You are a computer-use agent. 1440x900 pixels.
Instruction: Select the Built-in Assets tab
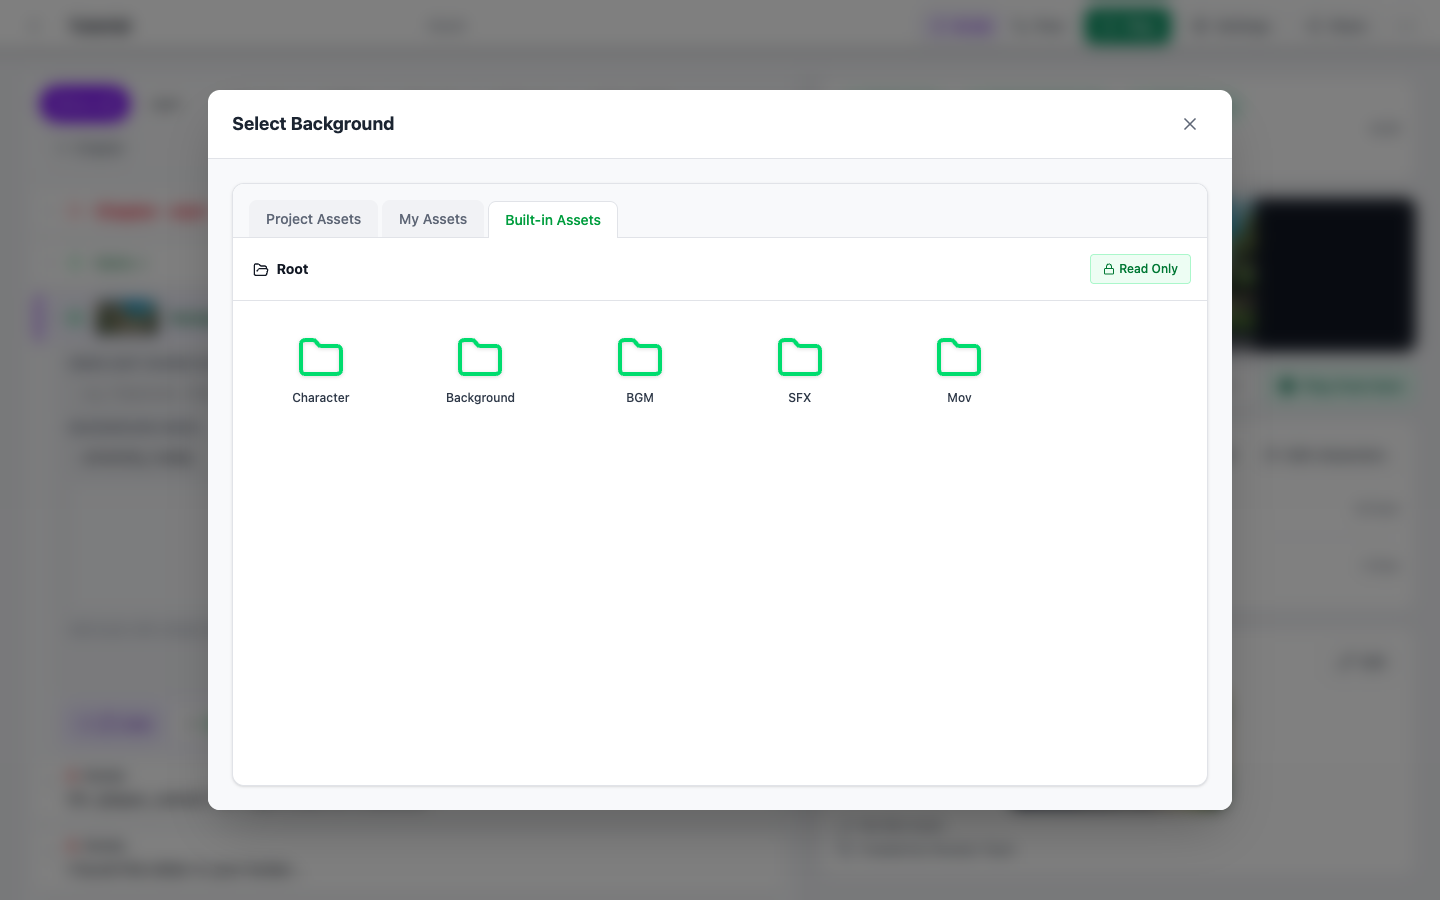(x=553, y=220)
